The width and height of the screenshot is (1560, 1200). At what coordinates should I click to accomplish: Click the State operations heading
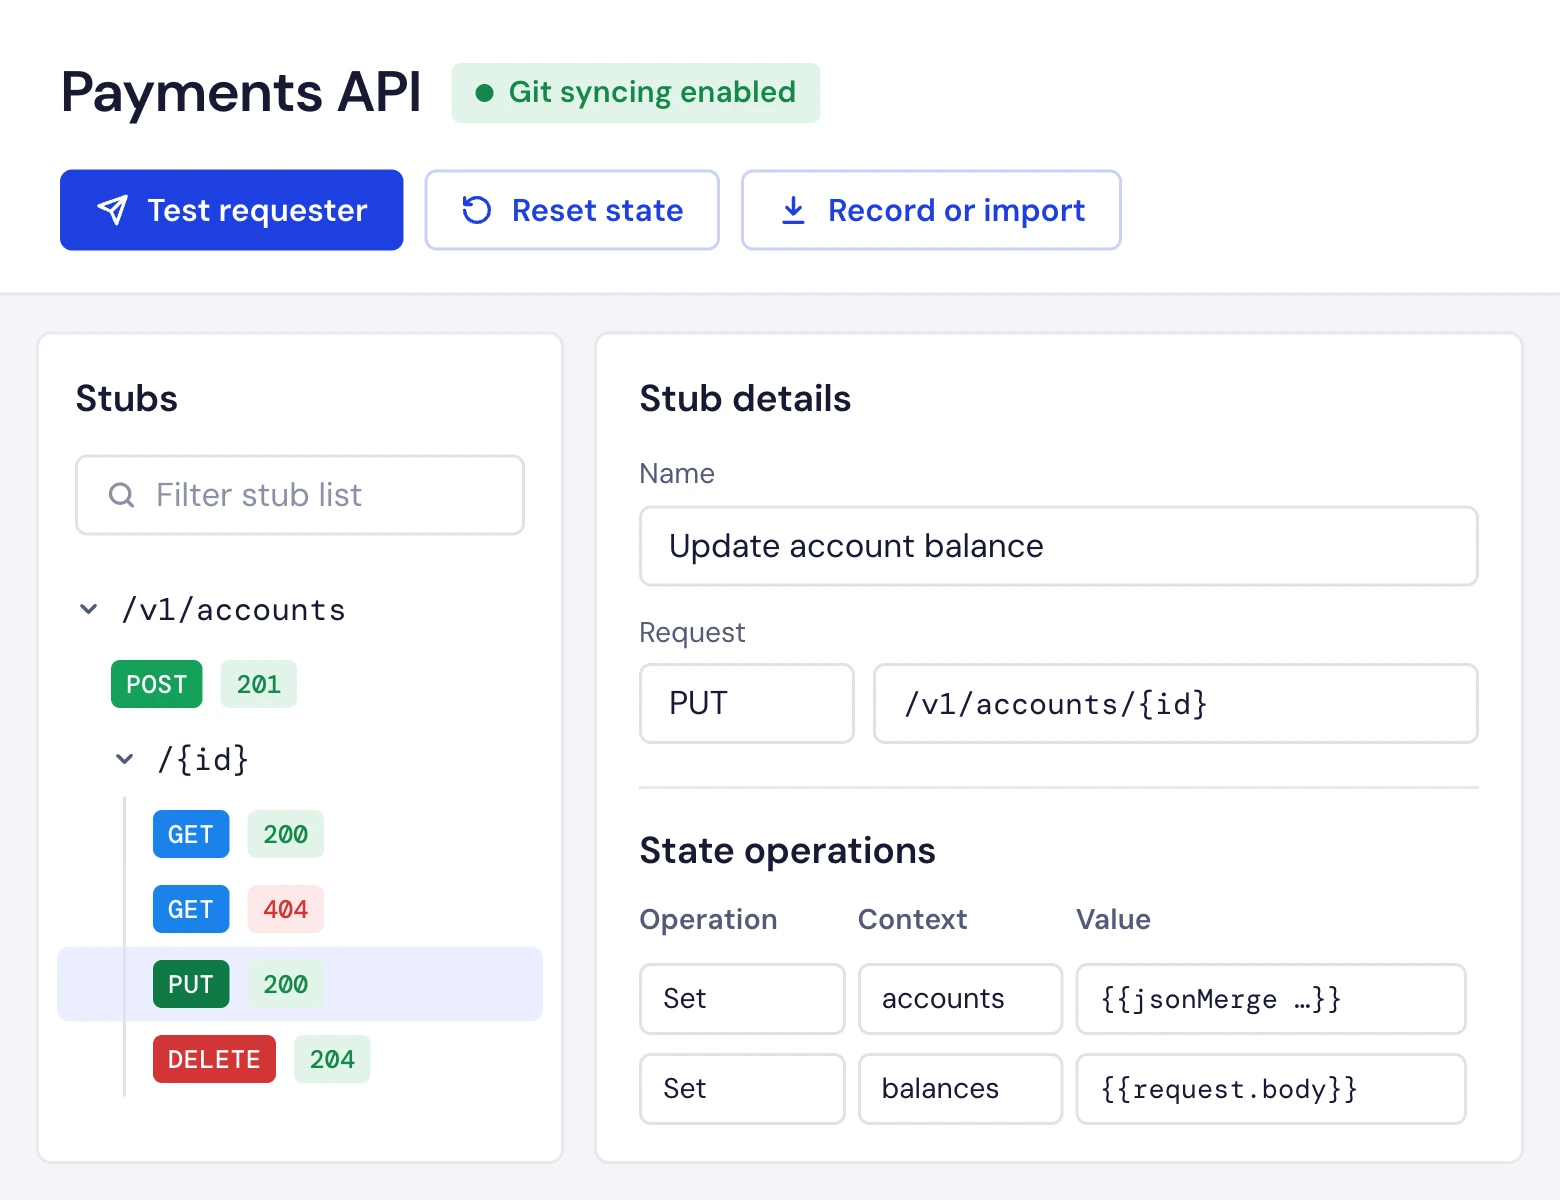(x=788, y=851)
